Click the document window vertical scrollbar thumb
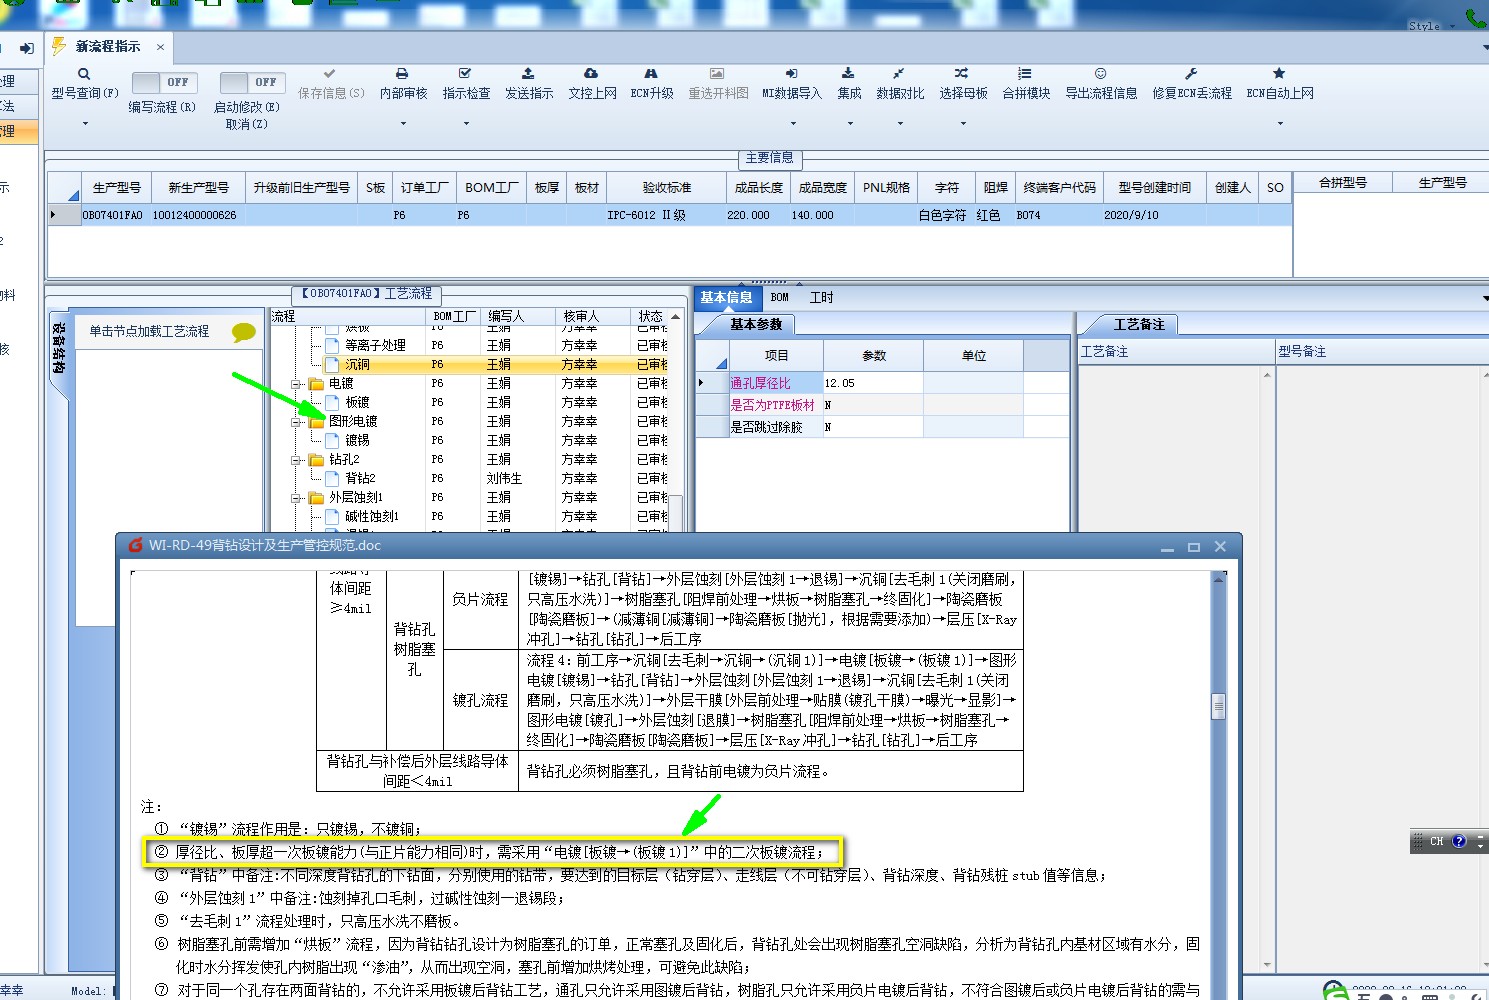The image size is (1489, 1000). [1218, 706]
